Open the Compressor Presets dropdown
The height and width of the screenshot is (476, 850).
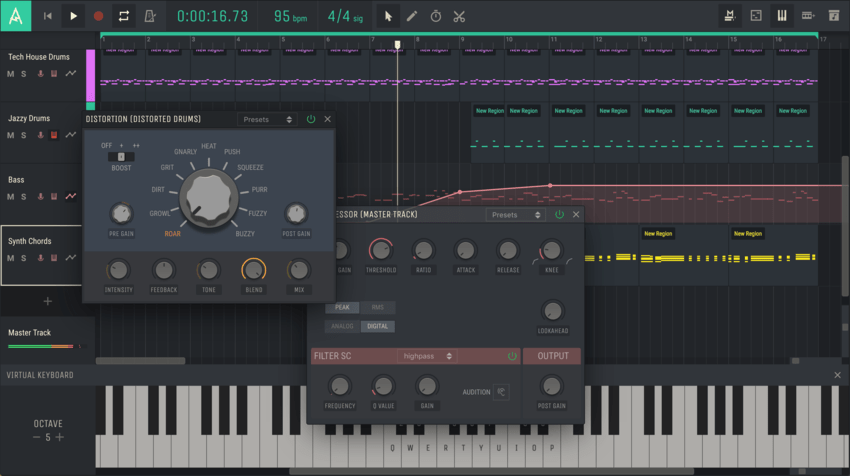(516, 215)
